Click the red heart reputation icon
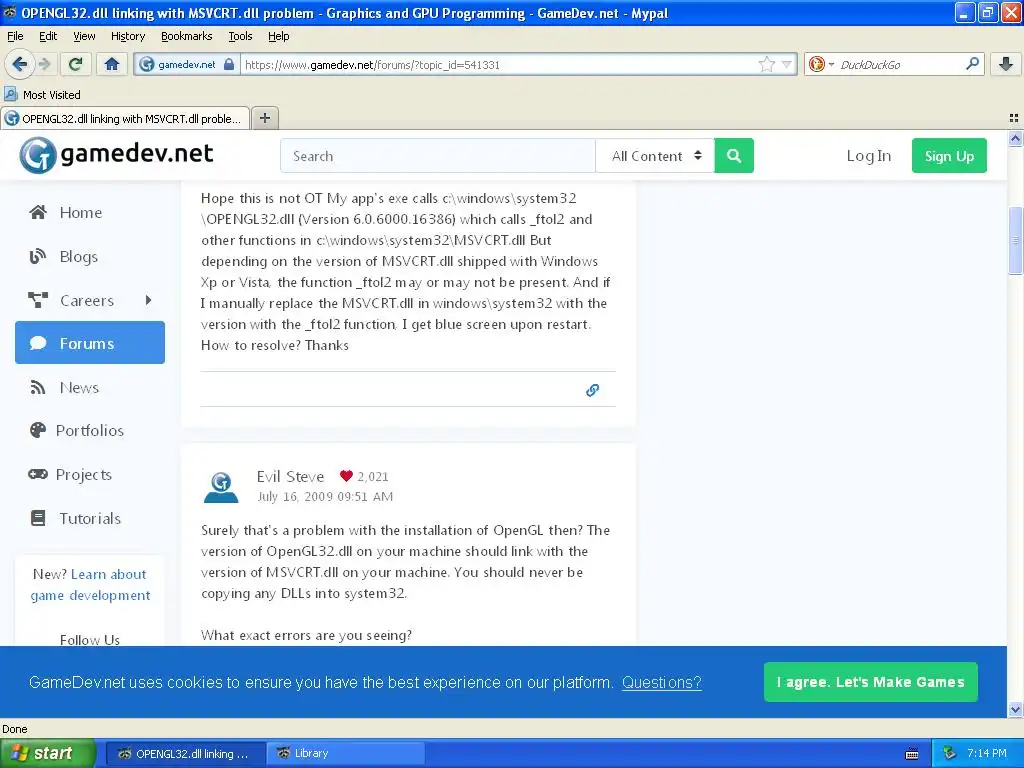Image resolution: width=1024 pixels, height=768 pixels. 346,476
